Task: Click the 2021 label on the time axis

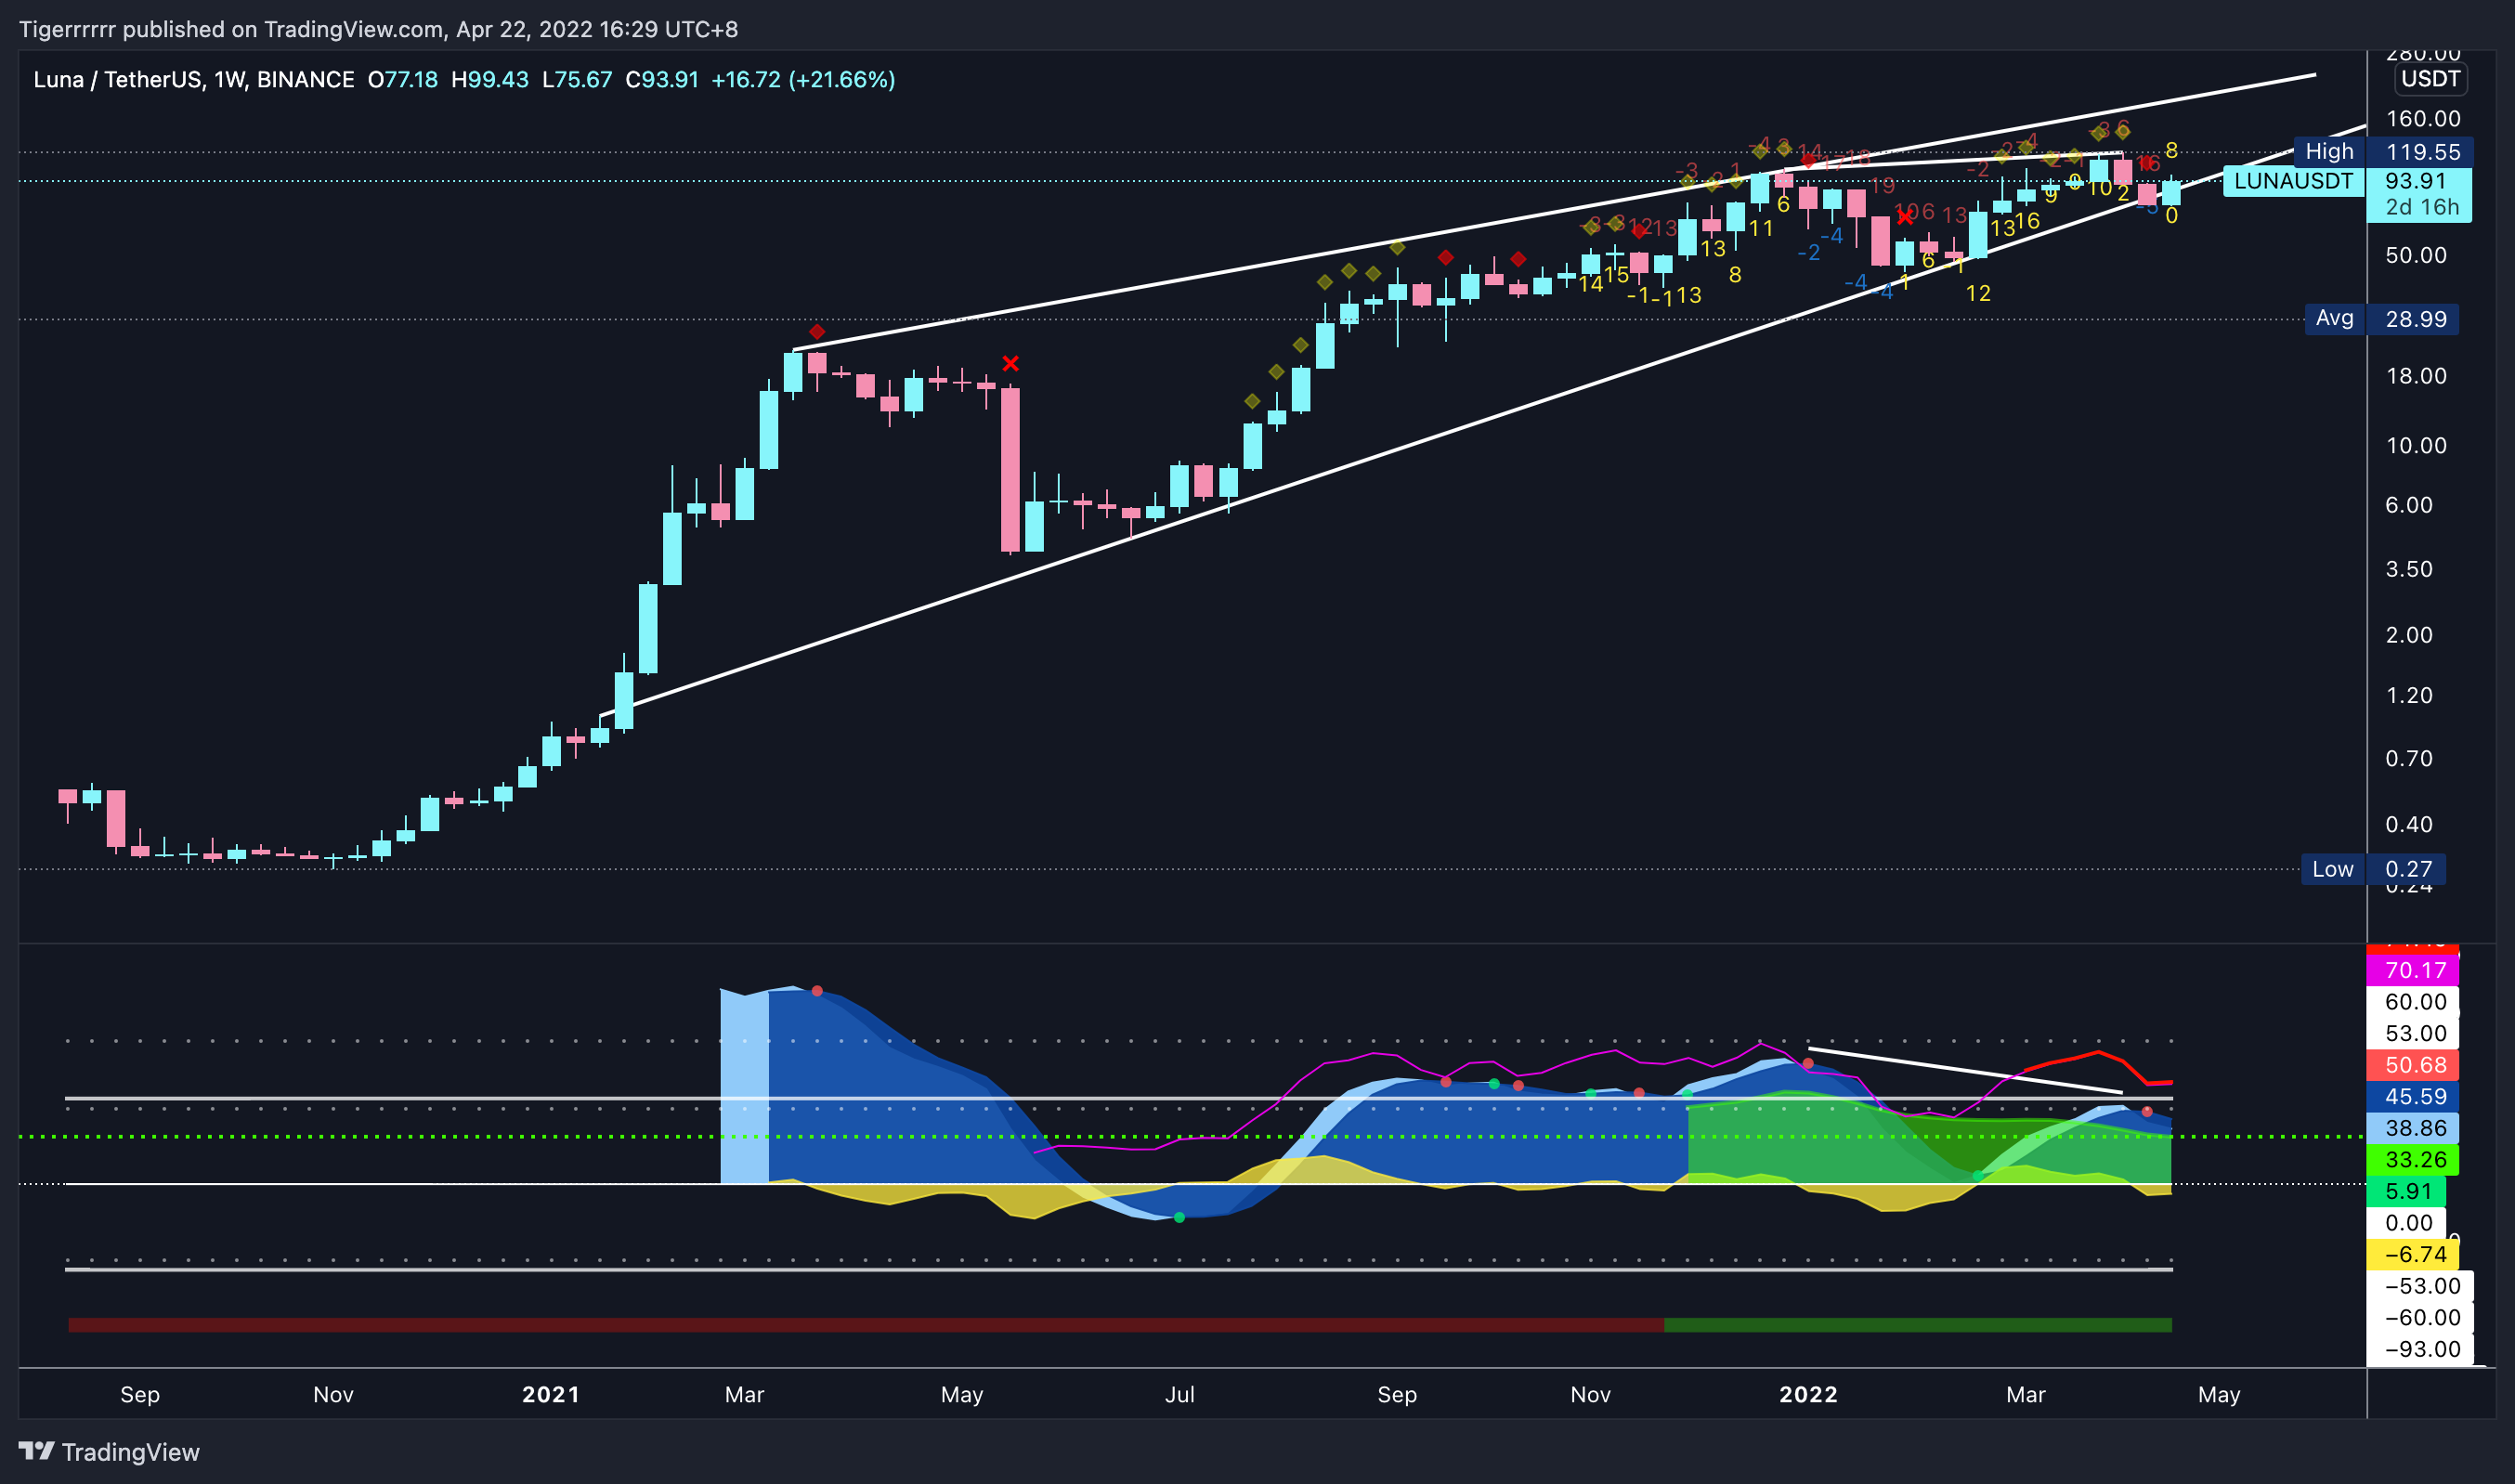Action: tap(550, 1394)
